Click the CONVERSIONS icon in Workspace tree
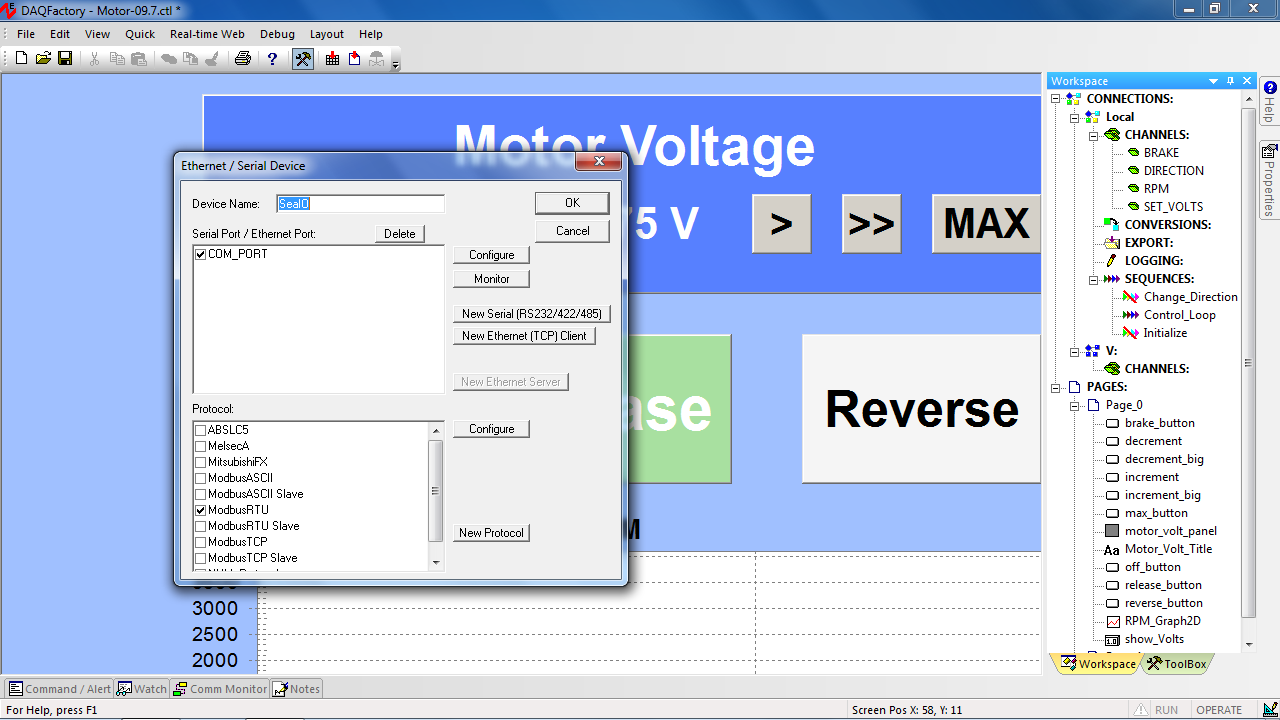 (1111, 225)
